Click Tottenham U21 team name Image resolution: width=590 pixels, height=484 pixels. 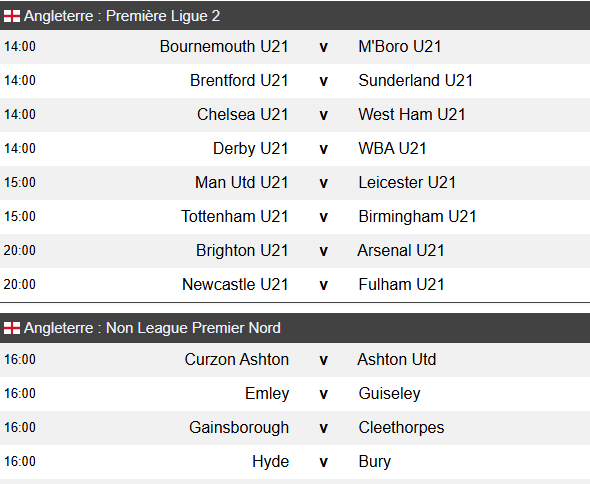pos(235,216)
